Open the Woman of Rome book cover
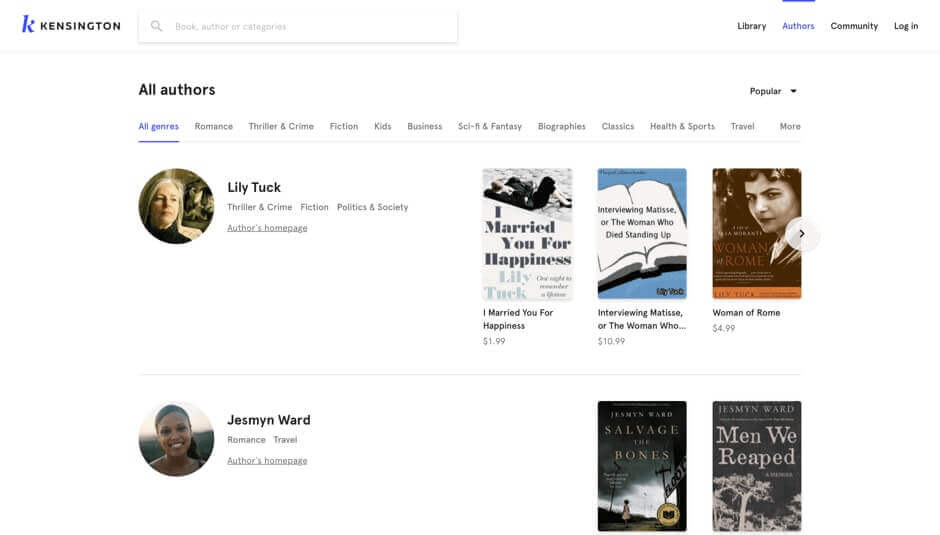The image size is (940, 535). coord(756,233)
